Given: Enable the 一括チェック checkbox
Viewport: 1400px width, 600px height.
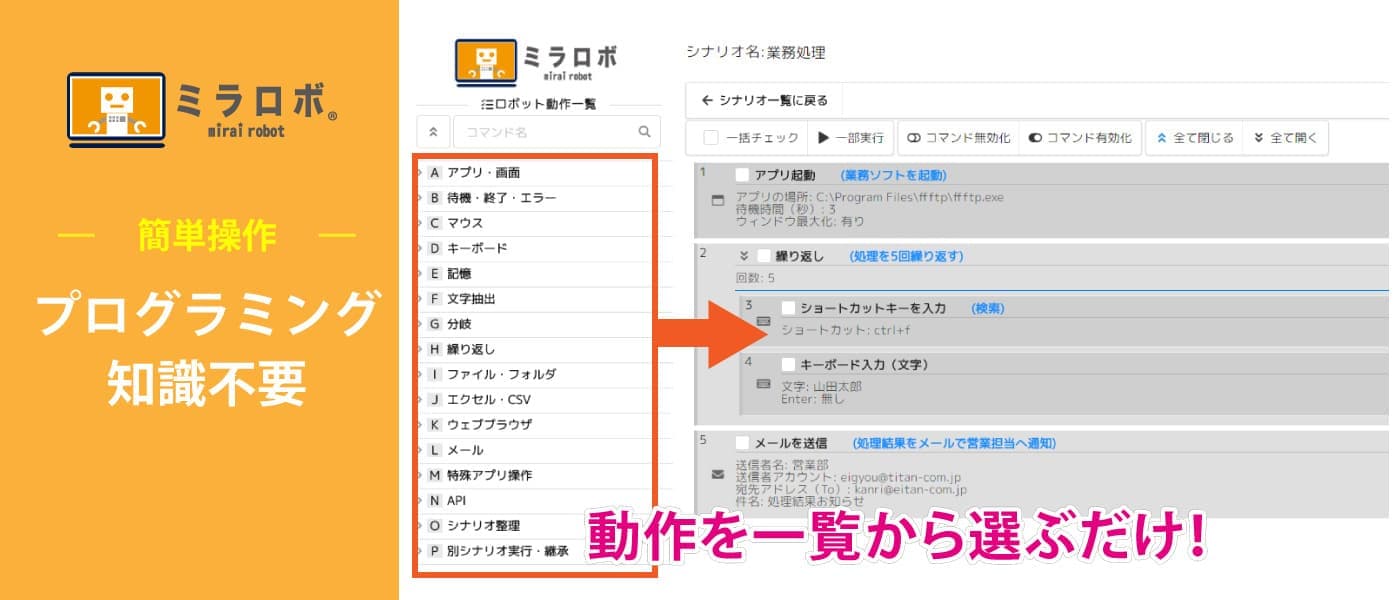Looking at the screenshot, I should point(711,138).
